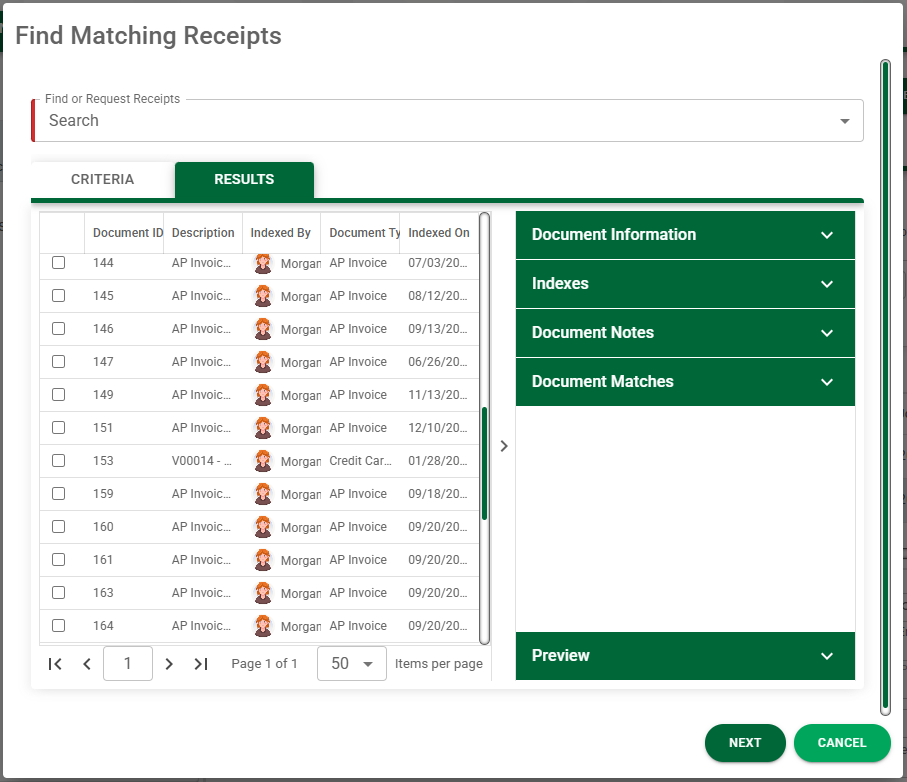The width and height of the screenshot is (907, 782).
Task: Click the 06/26/20... indexed date
Action: coord(438,362)
